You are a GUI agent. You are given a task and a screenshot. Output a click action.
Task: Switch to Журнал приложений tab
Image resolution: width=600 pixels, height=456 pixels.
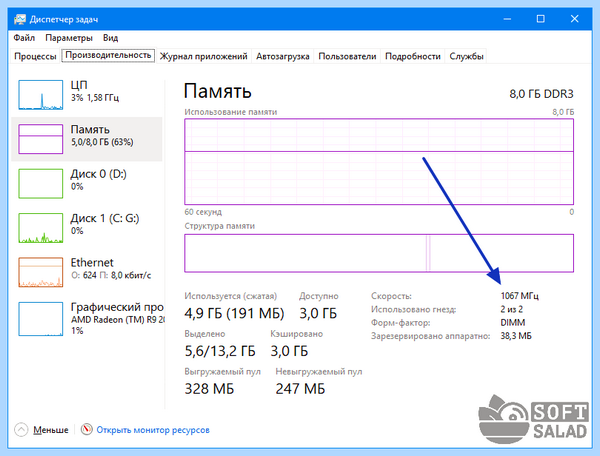point(204,56)
